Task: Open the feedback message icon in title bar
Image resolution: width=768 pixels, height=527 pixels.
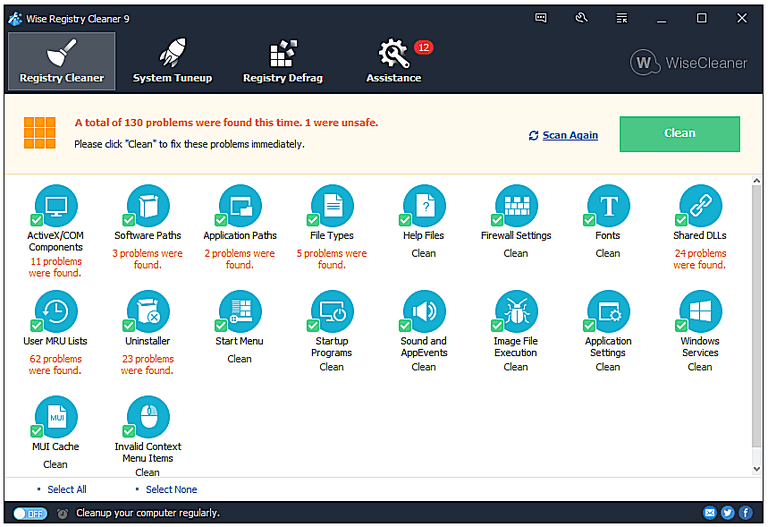Action: click(541, 18)
